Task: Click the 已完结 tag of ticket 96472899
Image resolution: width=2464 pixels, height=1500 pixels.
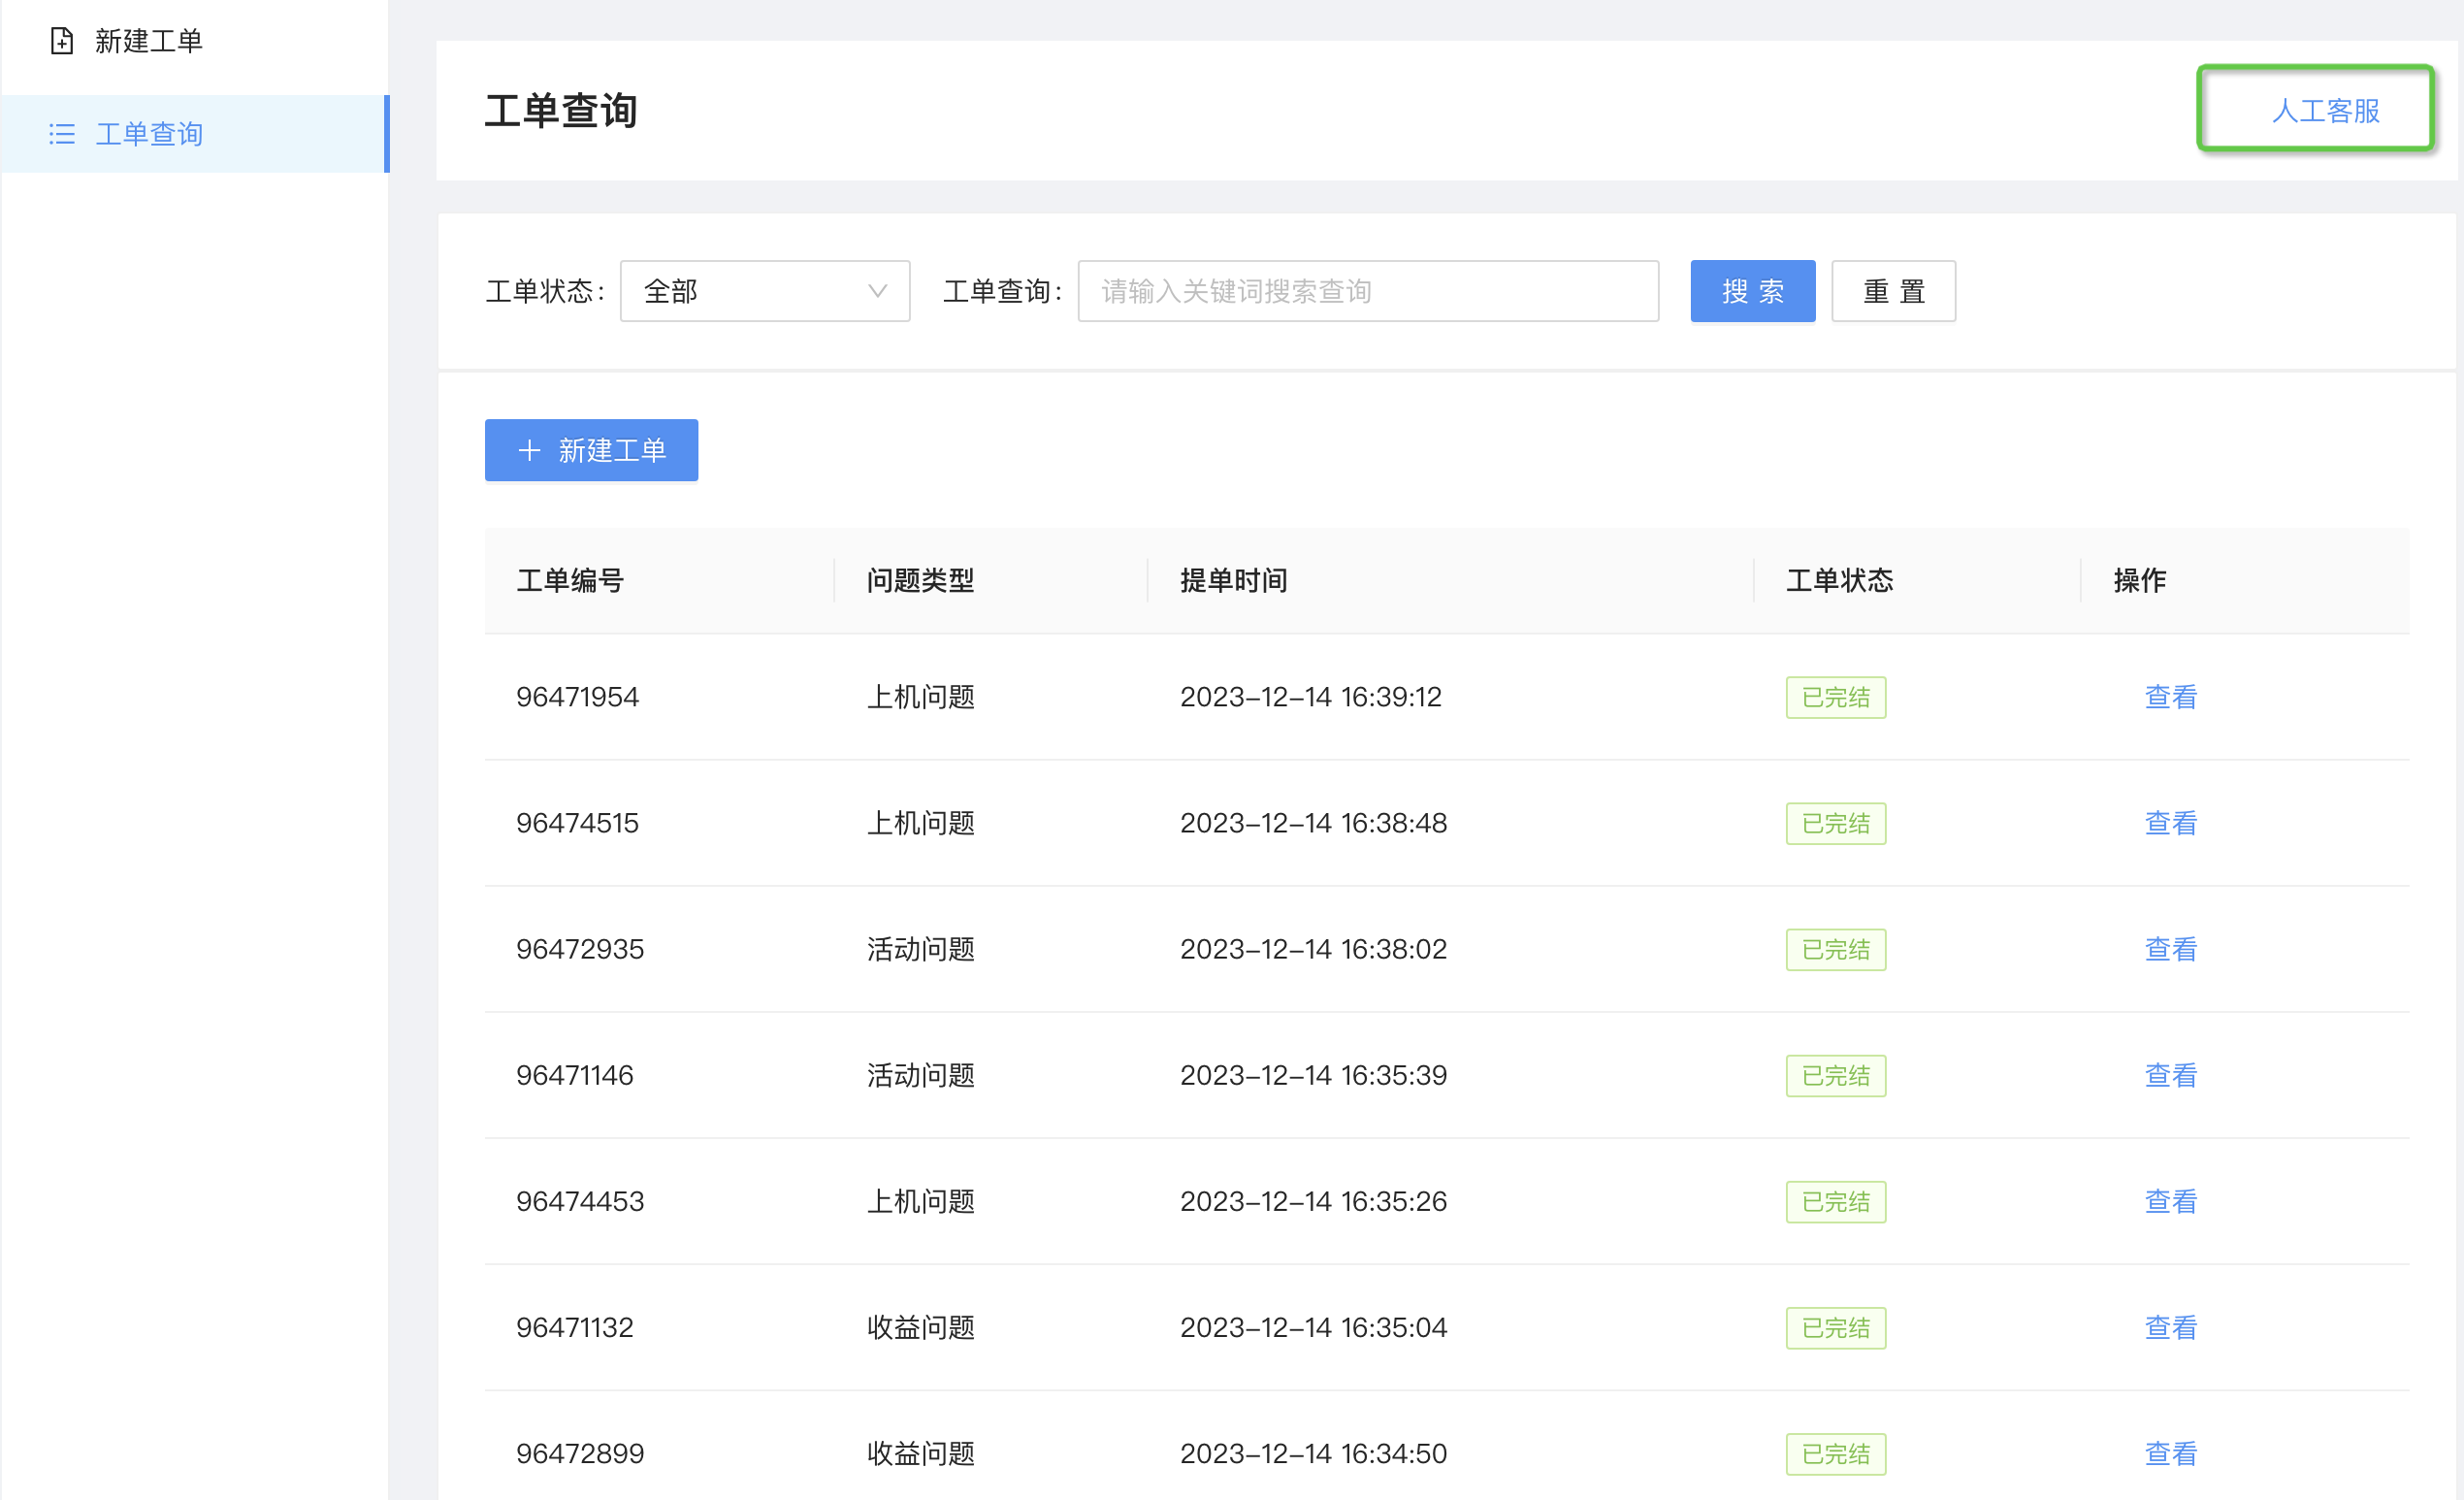Action: coord(1836,1453)
